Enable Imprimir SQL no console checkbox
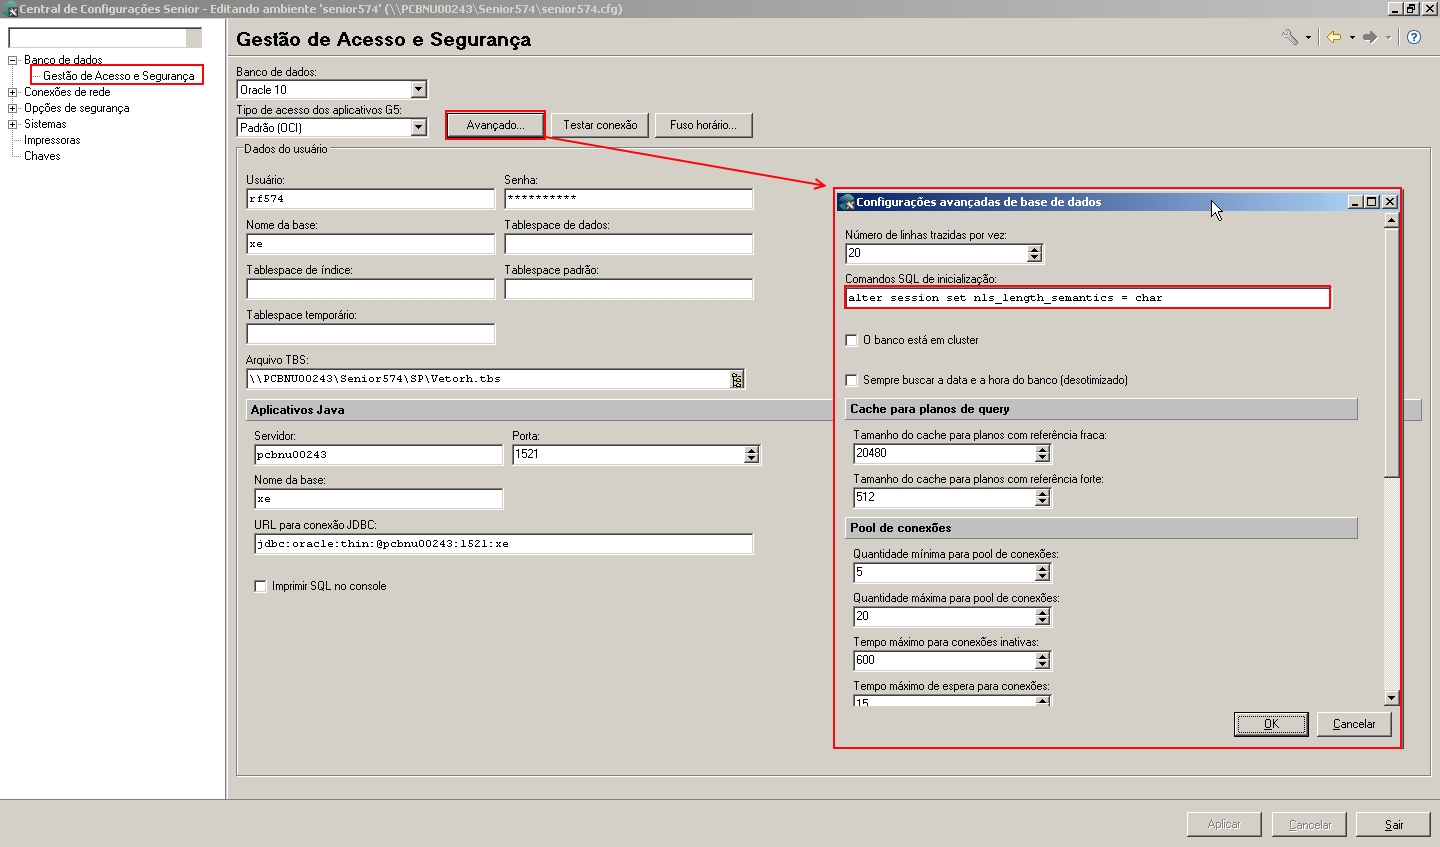Viewport: 1440px width, 847px height. [260, 586]
